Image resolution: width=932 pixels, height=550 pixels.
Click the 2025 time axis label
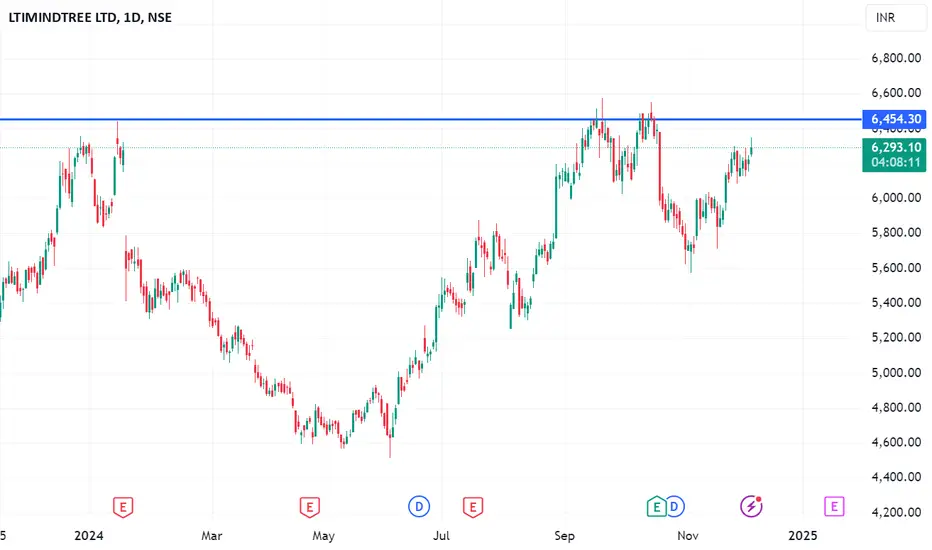(x=802, y=536)
